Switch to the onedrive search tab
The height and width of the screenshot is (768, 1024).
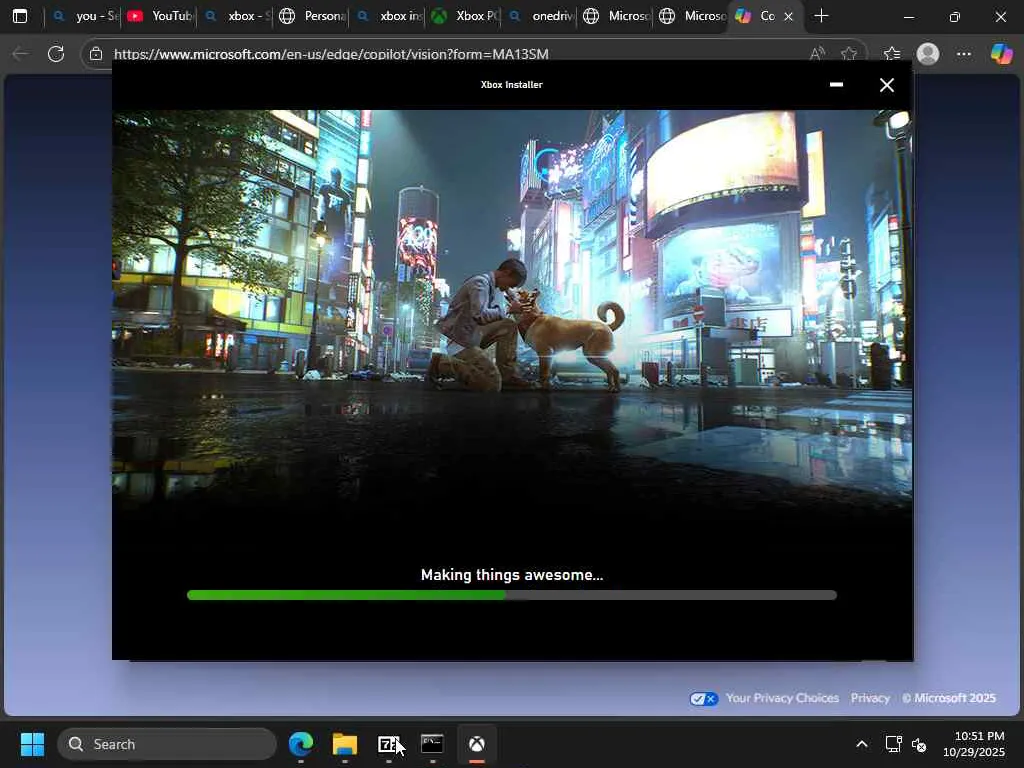pos(540,16)
